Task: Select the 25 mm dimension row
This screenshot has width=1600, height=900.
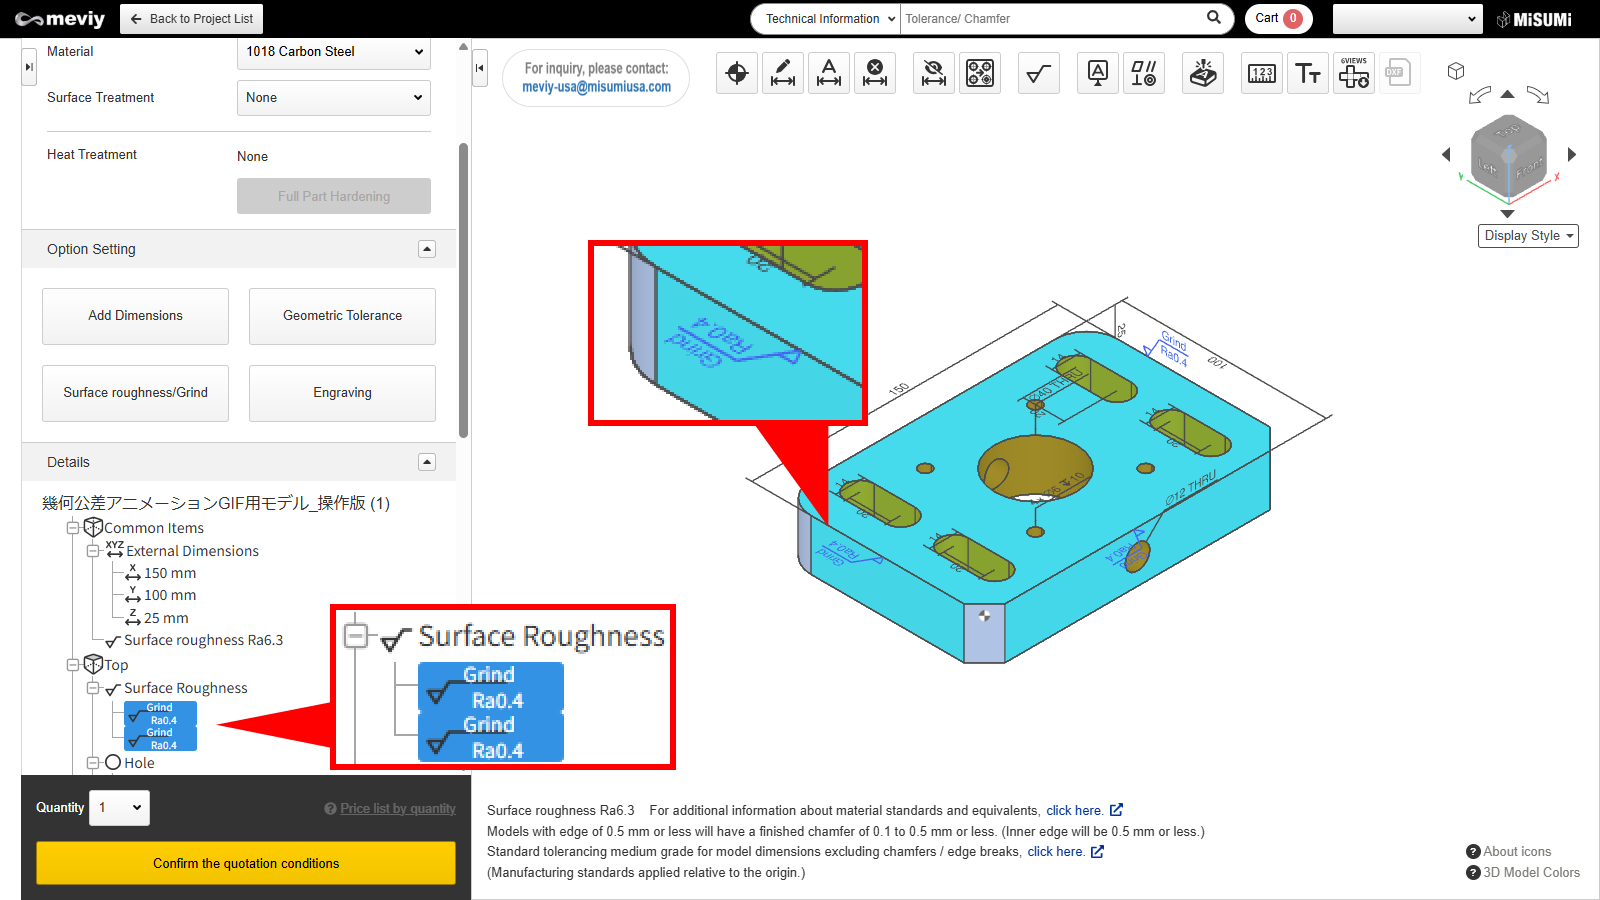Action: point(157,618)
